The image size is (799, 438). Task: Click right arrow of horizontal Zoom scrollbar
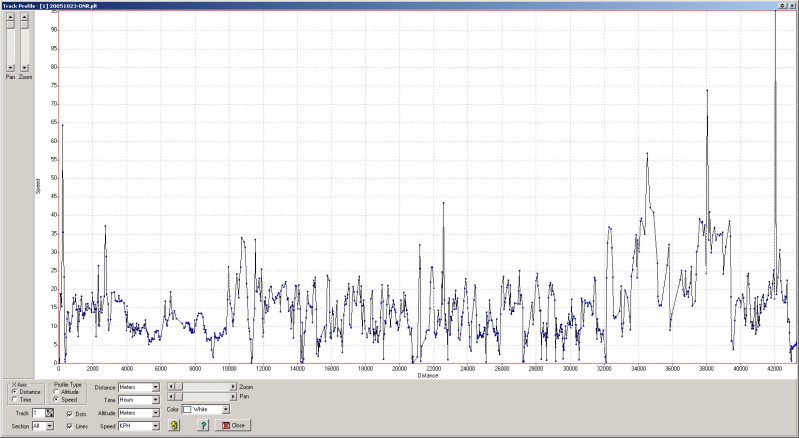[233, 386]
